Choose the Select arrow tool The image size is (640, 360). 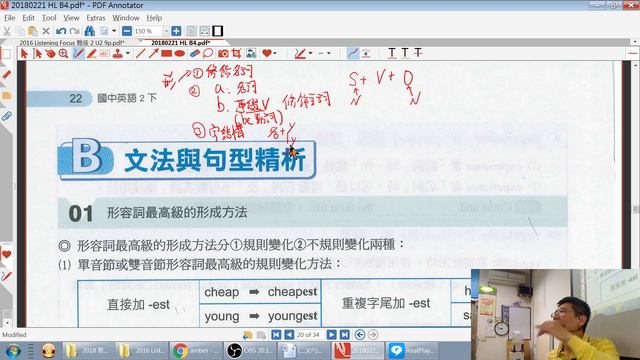point(24,53)
